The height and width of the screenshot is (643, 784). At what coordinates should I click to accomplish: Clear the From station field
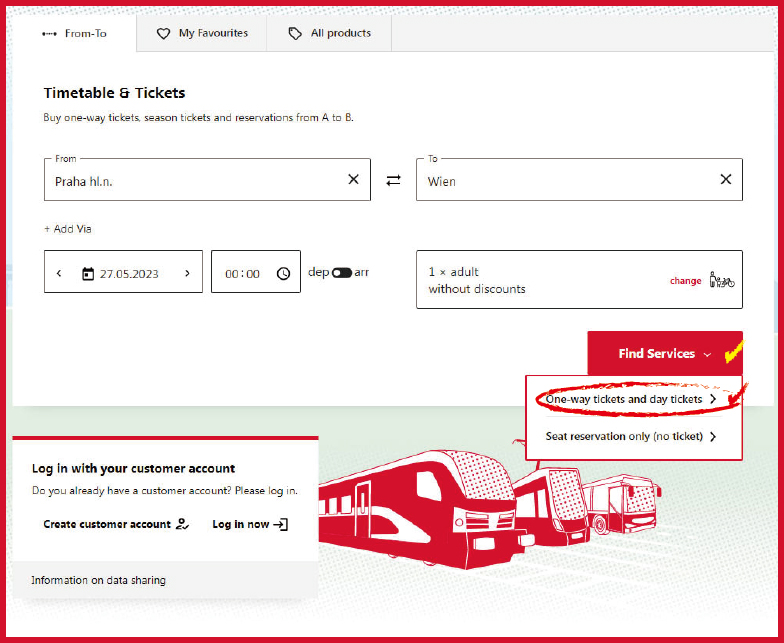pyautogui.click(x=353, y=179)
